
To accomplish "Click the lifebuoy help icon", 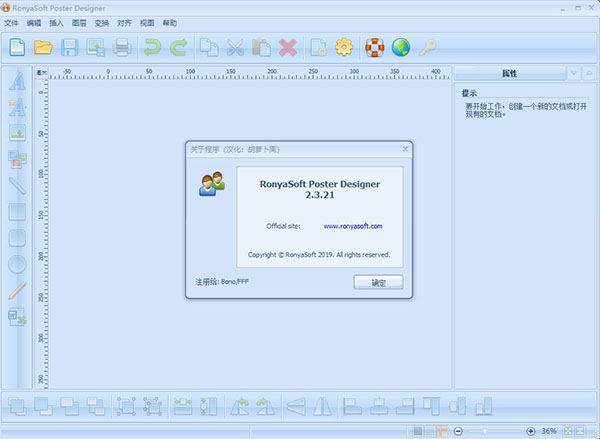I will point(375,46).
